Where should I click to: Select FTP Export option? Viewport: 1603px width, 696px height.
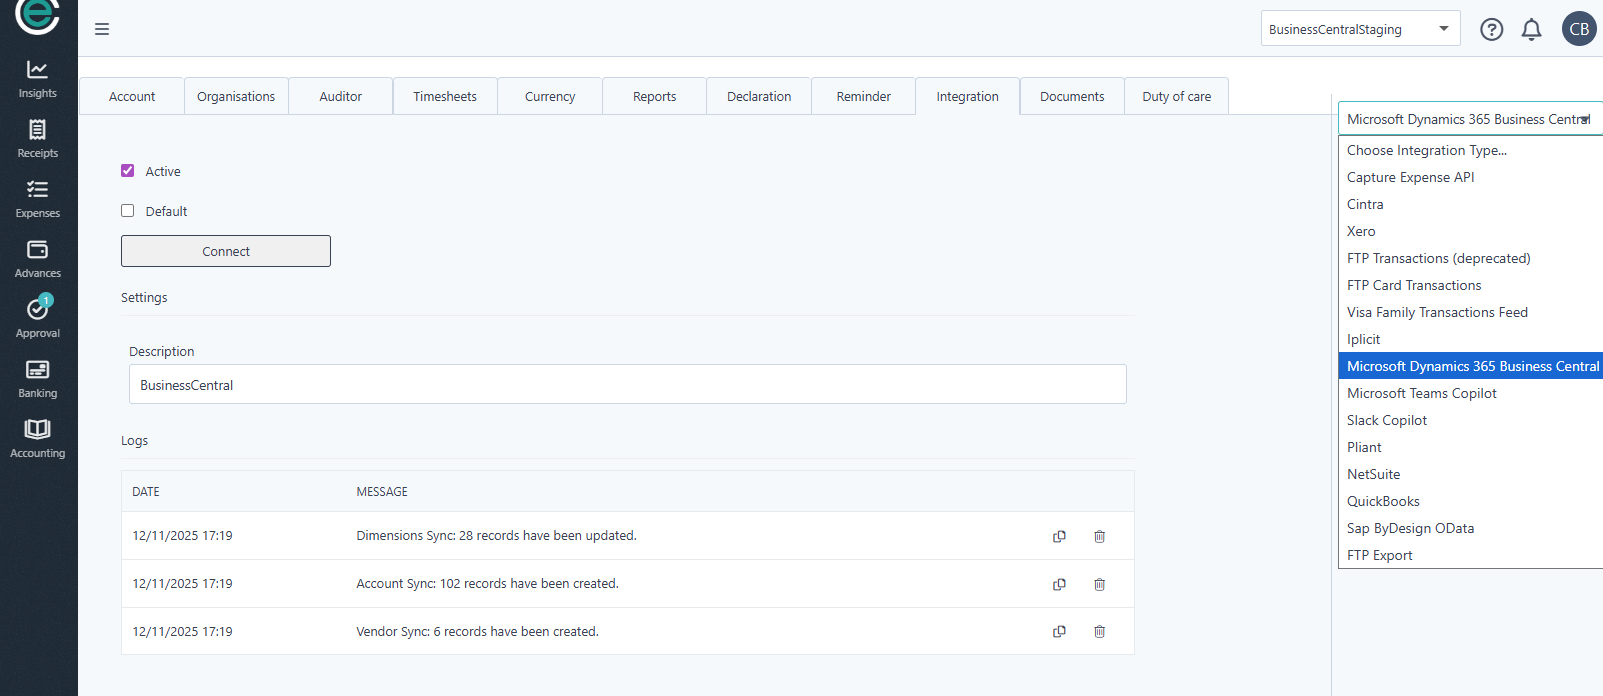tap(1470, 555)
